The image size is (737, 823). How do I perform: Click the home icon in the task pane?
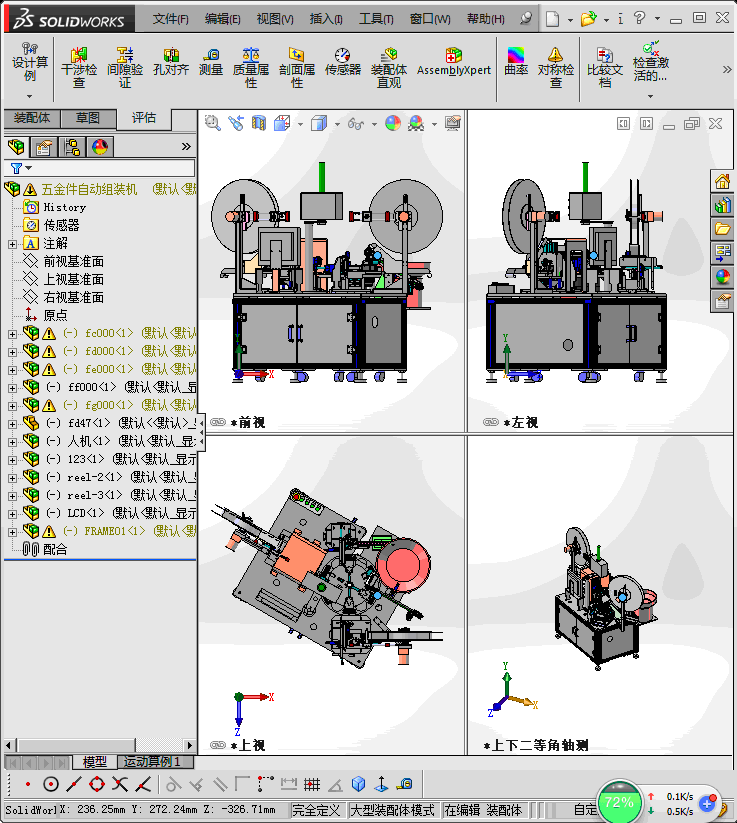point(722,182)
